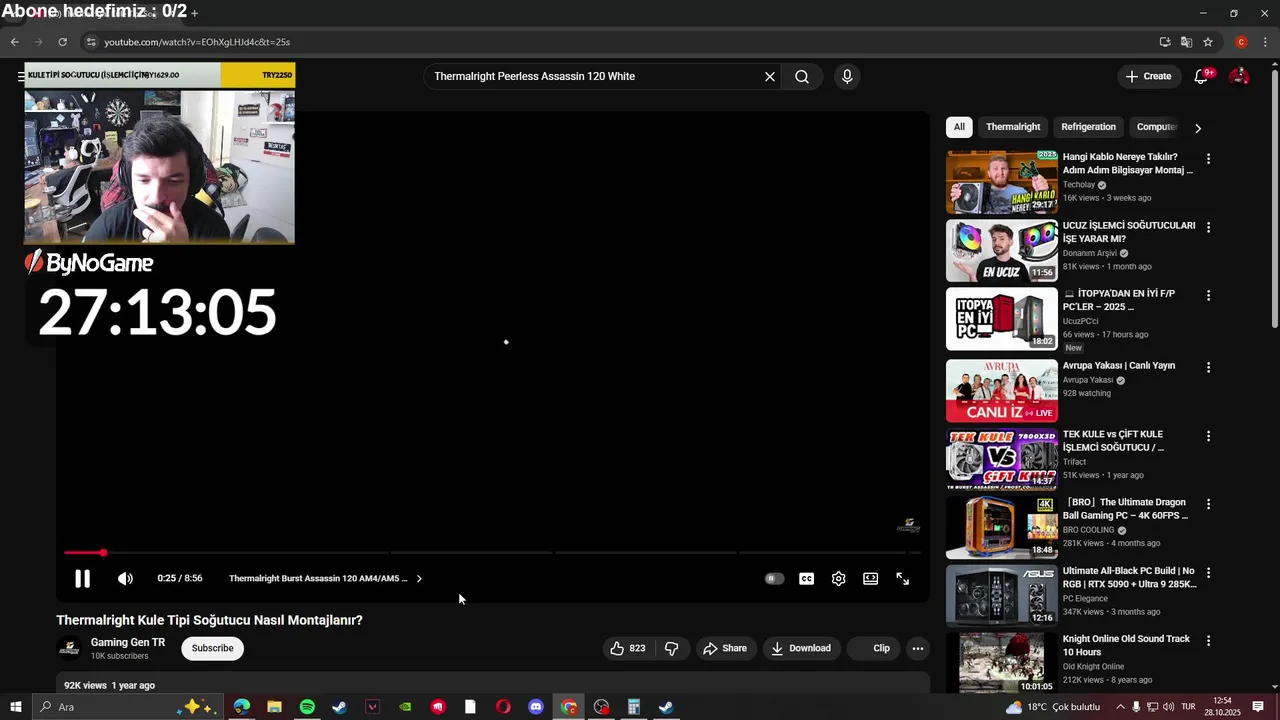Image resolution: width=1280 pixels, height=720 pixels.
Task: Click the address bar URL
Action: pos(197,42)
